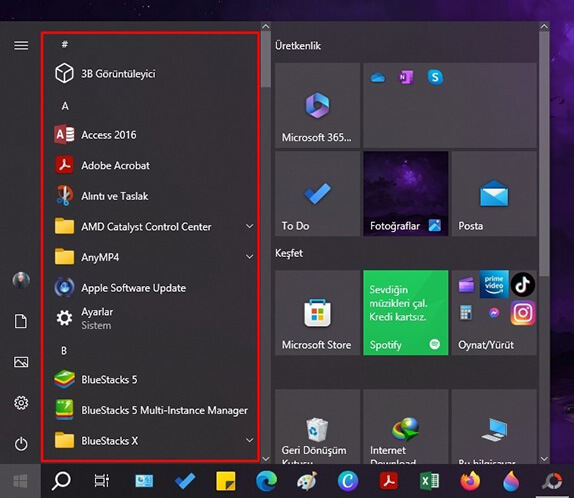Open the Fotoğraflar photos tile
The width and height of the screenshot is (574, 498).
(406, 194)
